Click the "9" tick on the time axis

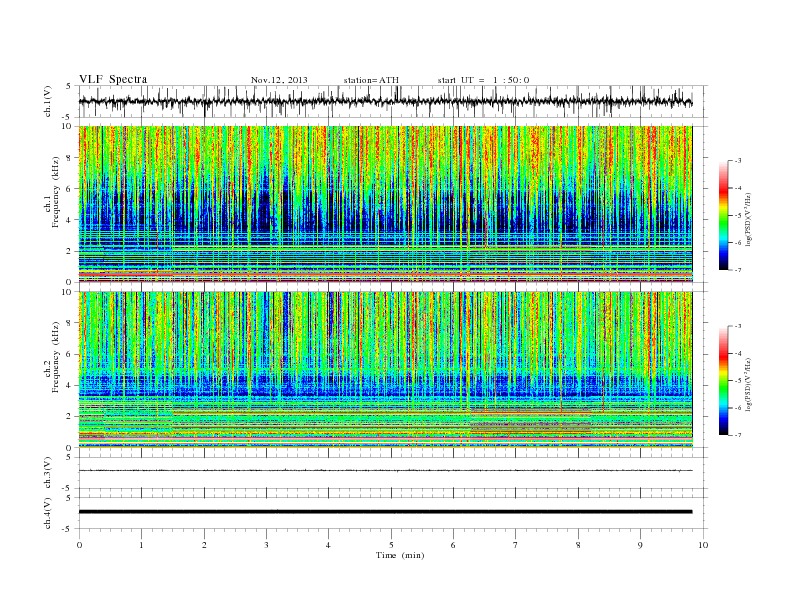point(640,545)
